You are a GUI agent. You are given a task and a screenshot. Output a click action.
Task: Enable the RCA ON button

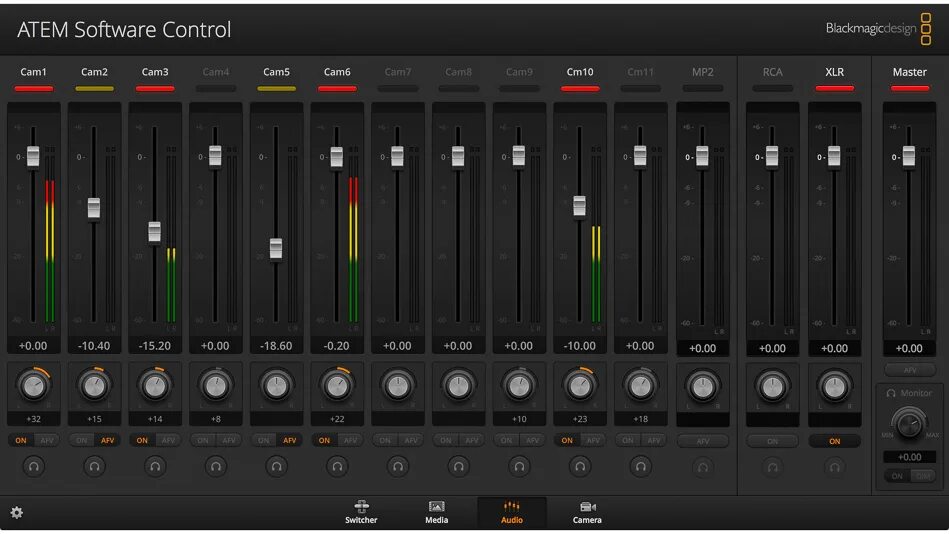tap(772, 441)
